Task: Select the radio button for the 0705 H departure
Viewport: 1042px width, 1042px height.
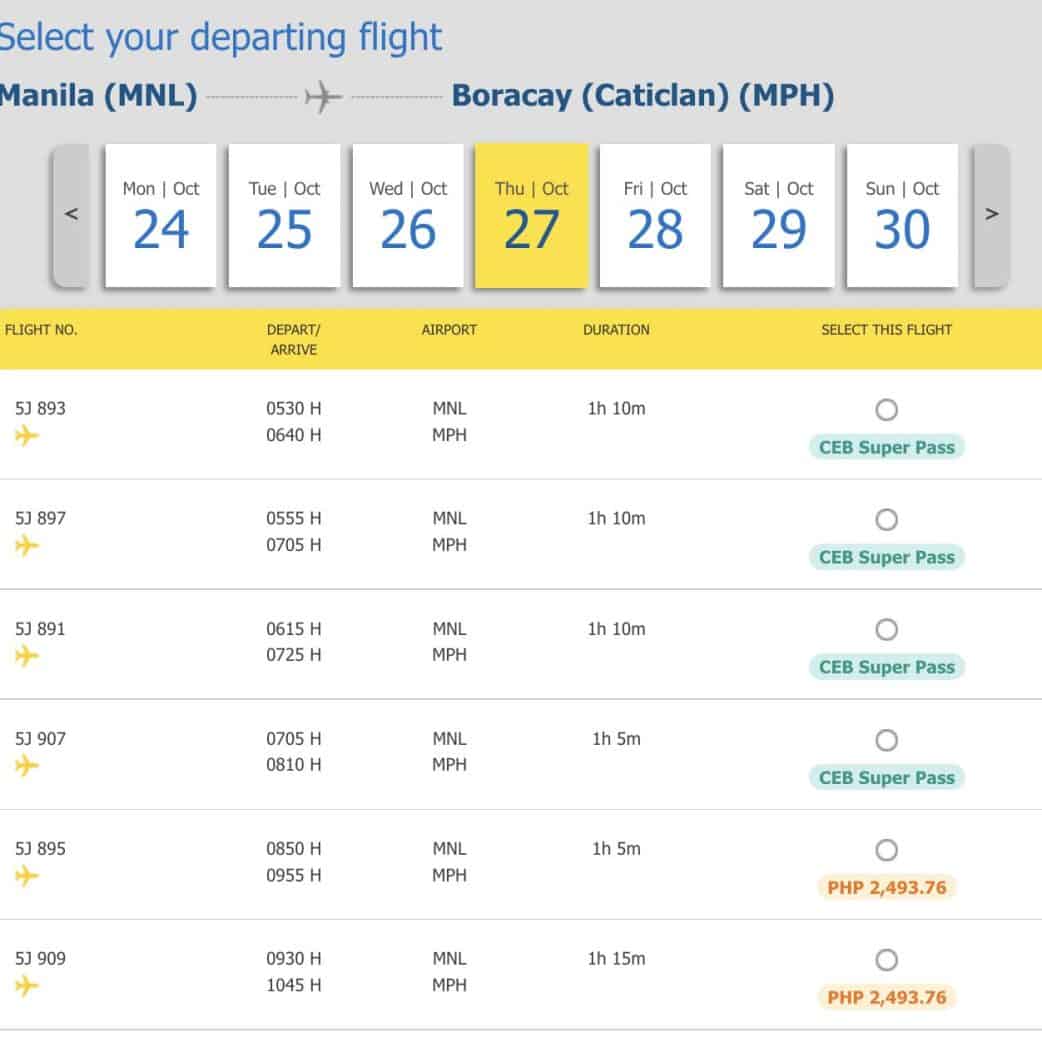Action: click(x=886, y=740)
